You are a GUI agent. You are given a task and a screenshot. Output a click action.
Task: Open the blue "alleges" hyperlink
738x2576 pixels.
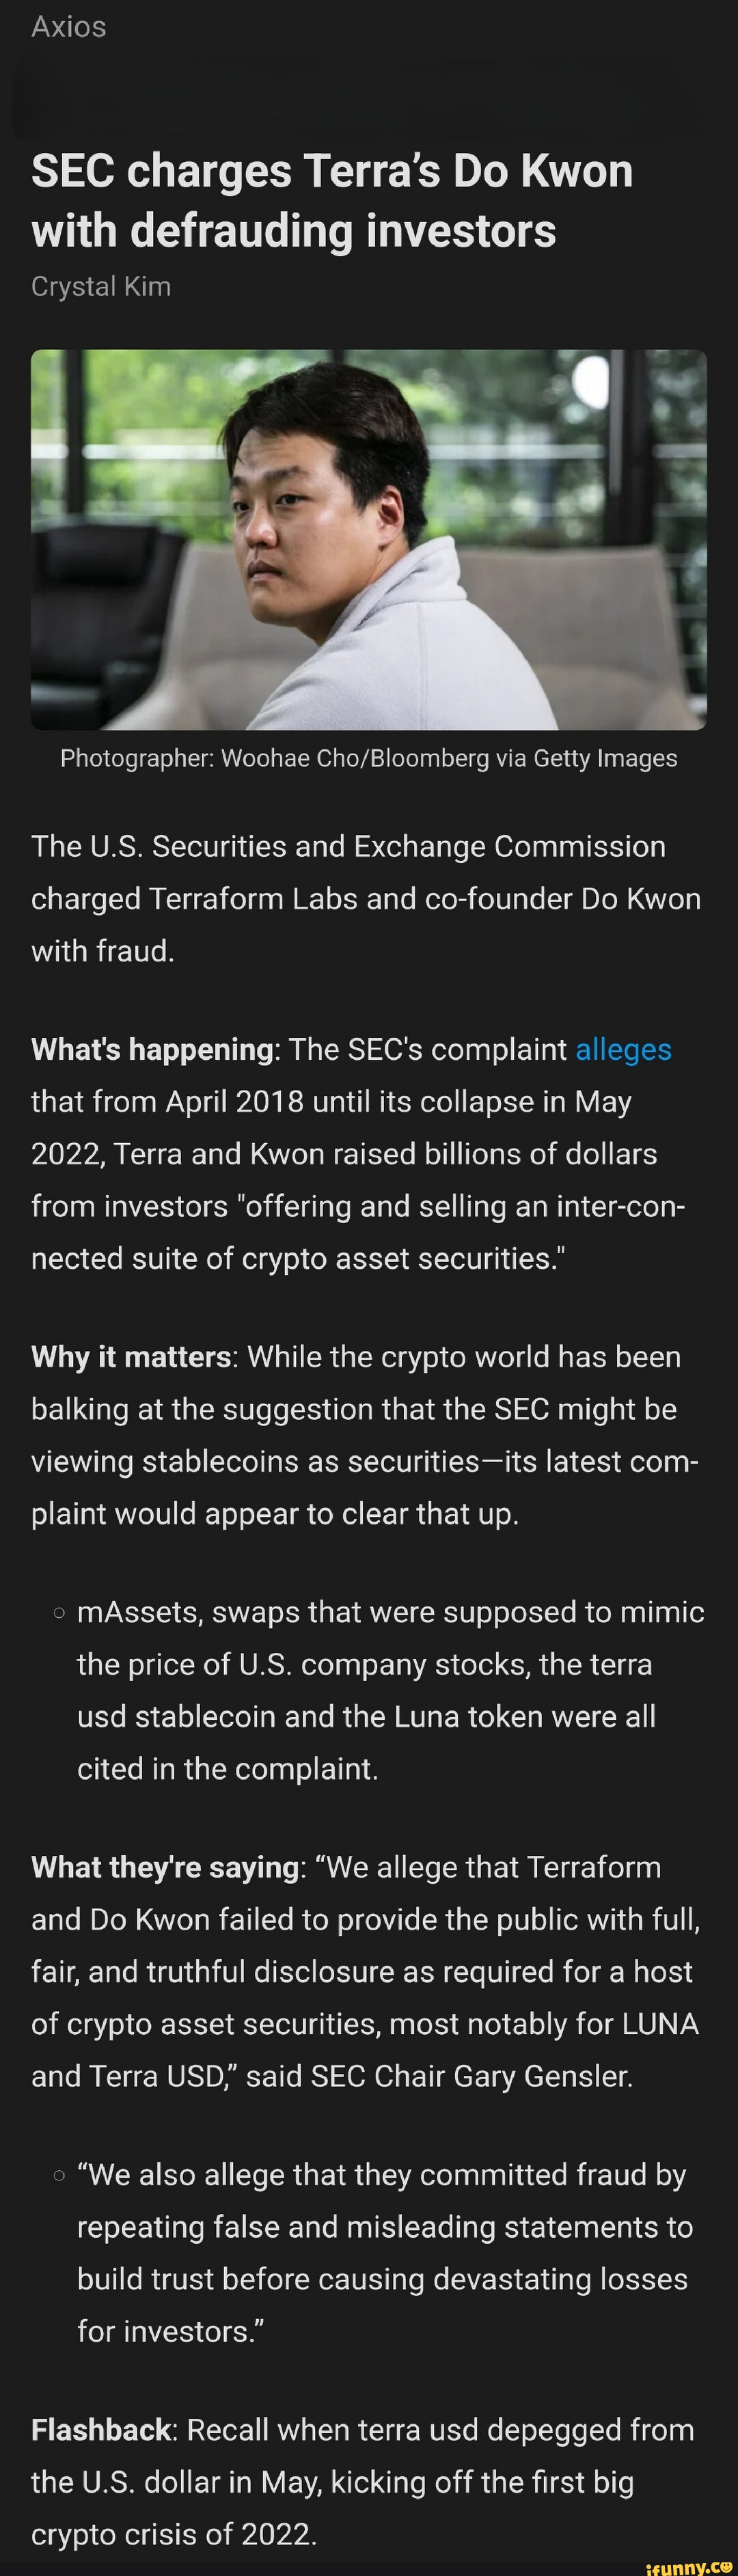(x=623, y=1049)
